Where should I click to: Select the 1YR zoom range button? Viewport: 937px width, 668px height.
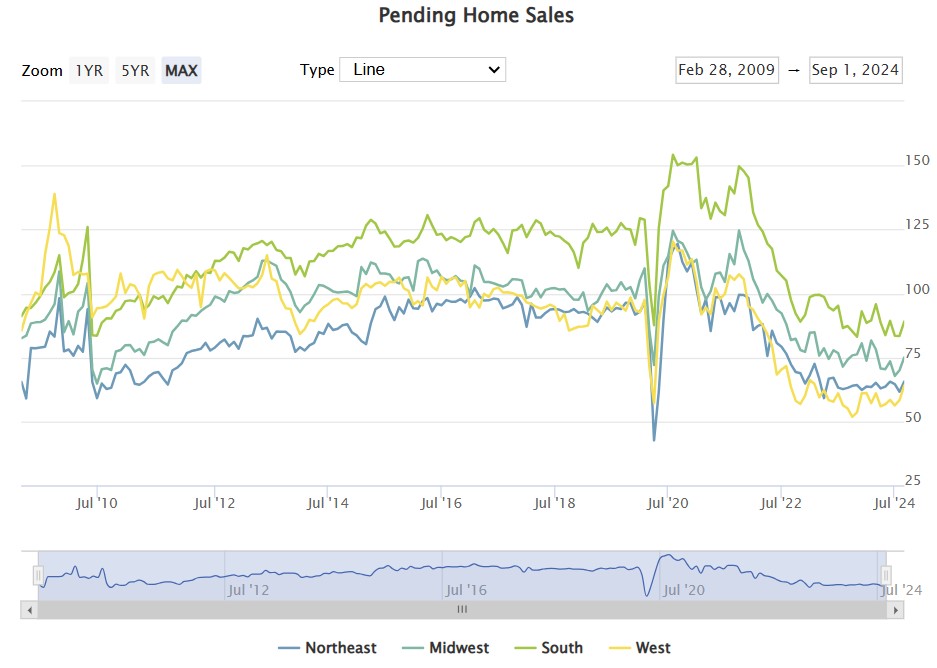coord(88,70)
